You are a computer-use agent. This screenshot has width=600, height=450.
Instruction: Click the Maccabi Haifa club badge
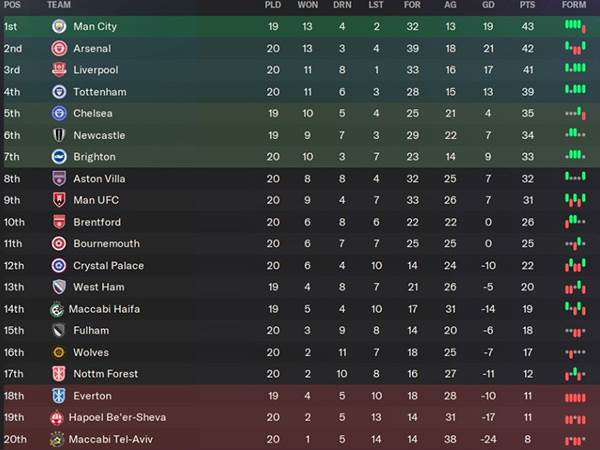click(58, 309)
